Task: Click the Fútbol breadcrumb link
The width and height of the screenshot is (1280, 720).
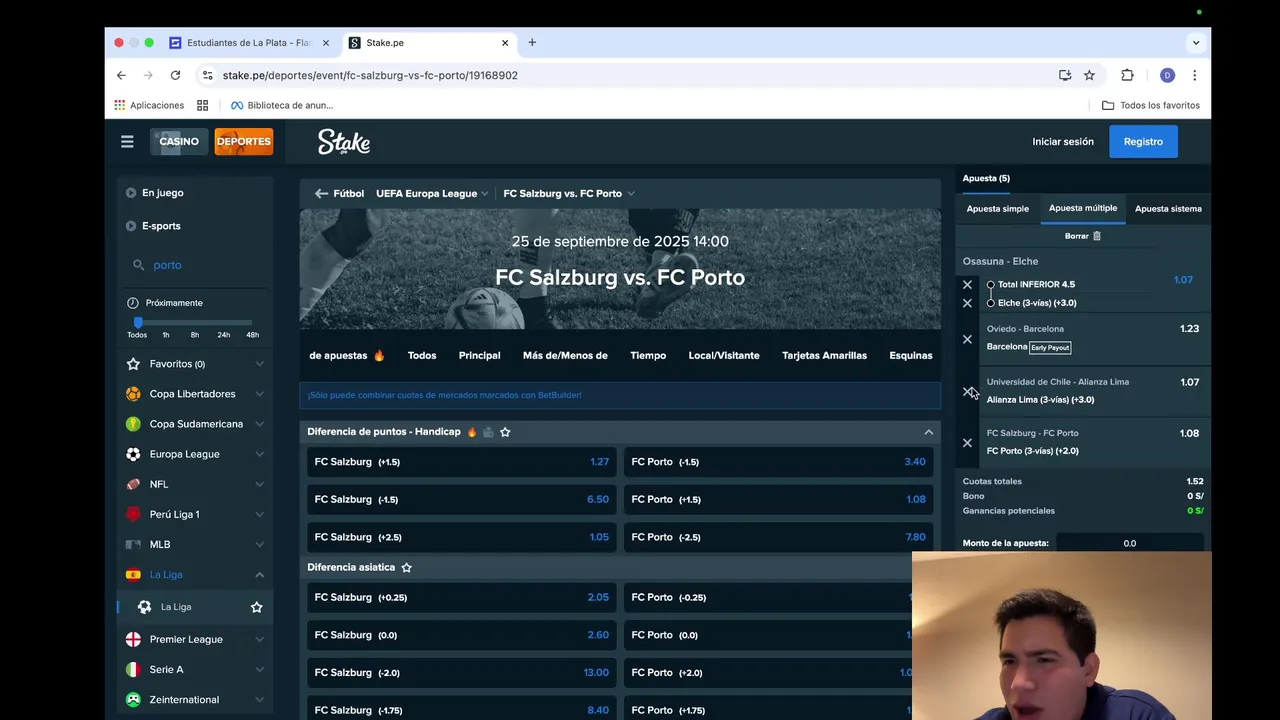Action: coord(349,194)
